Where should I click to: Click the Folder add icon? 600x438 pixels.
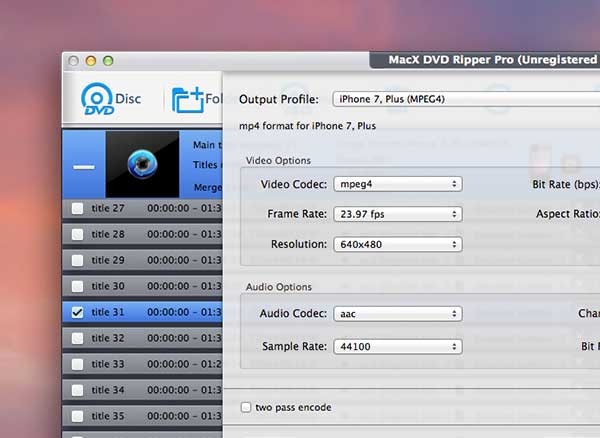(x=188, y=100)
